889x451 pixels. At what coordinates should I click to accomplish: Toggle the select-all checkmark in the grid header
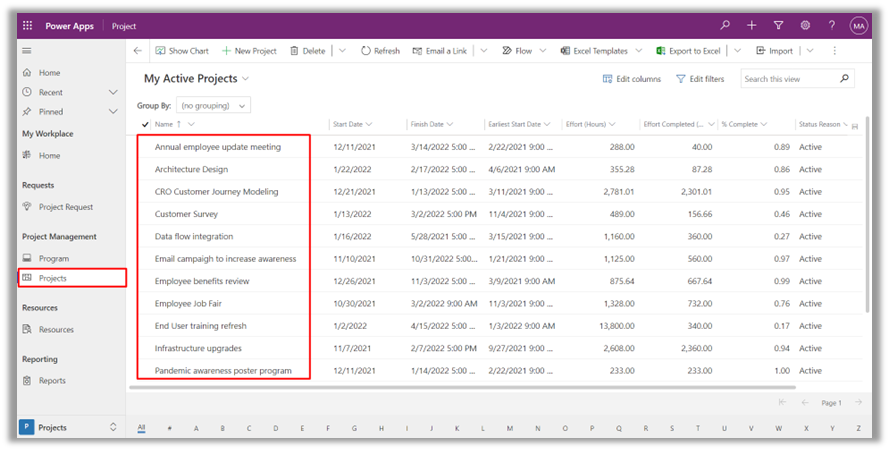(146, 124)
